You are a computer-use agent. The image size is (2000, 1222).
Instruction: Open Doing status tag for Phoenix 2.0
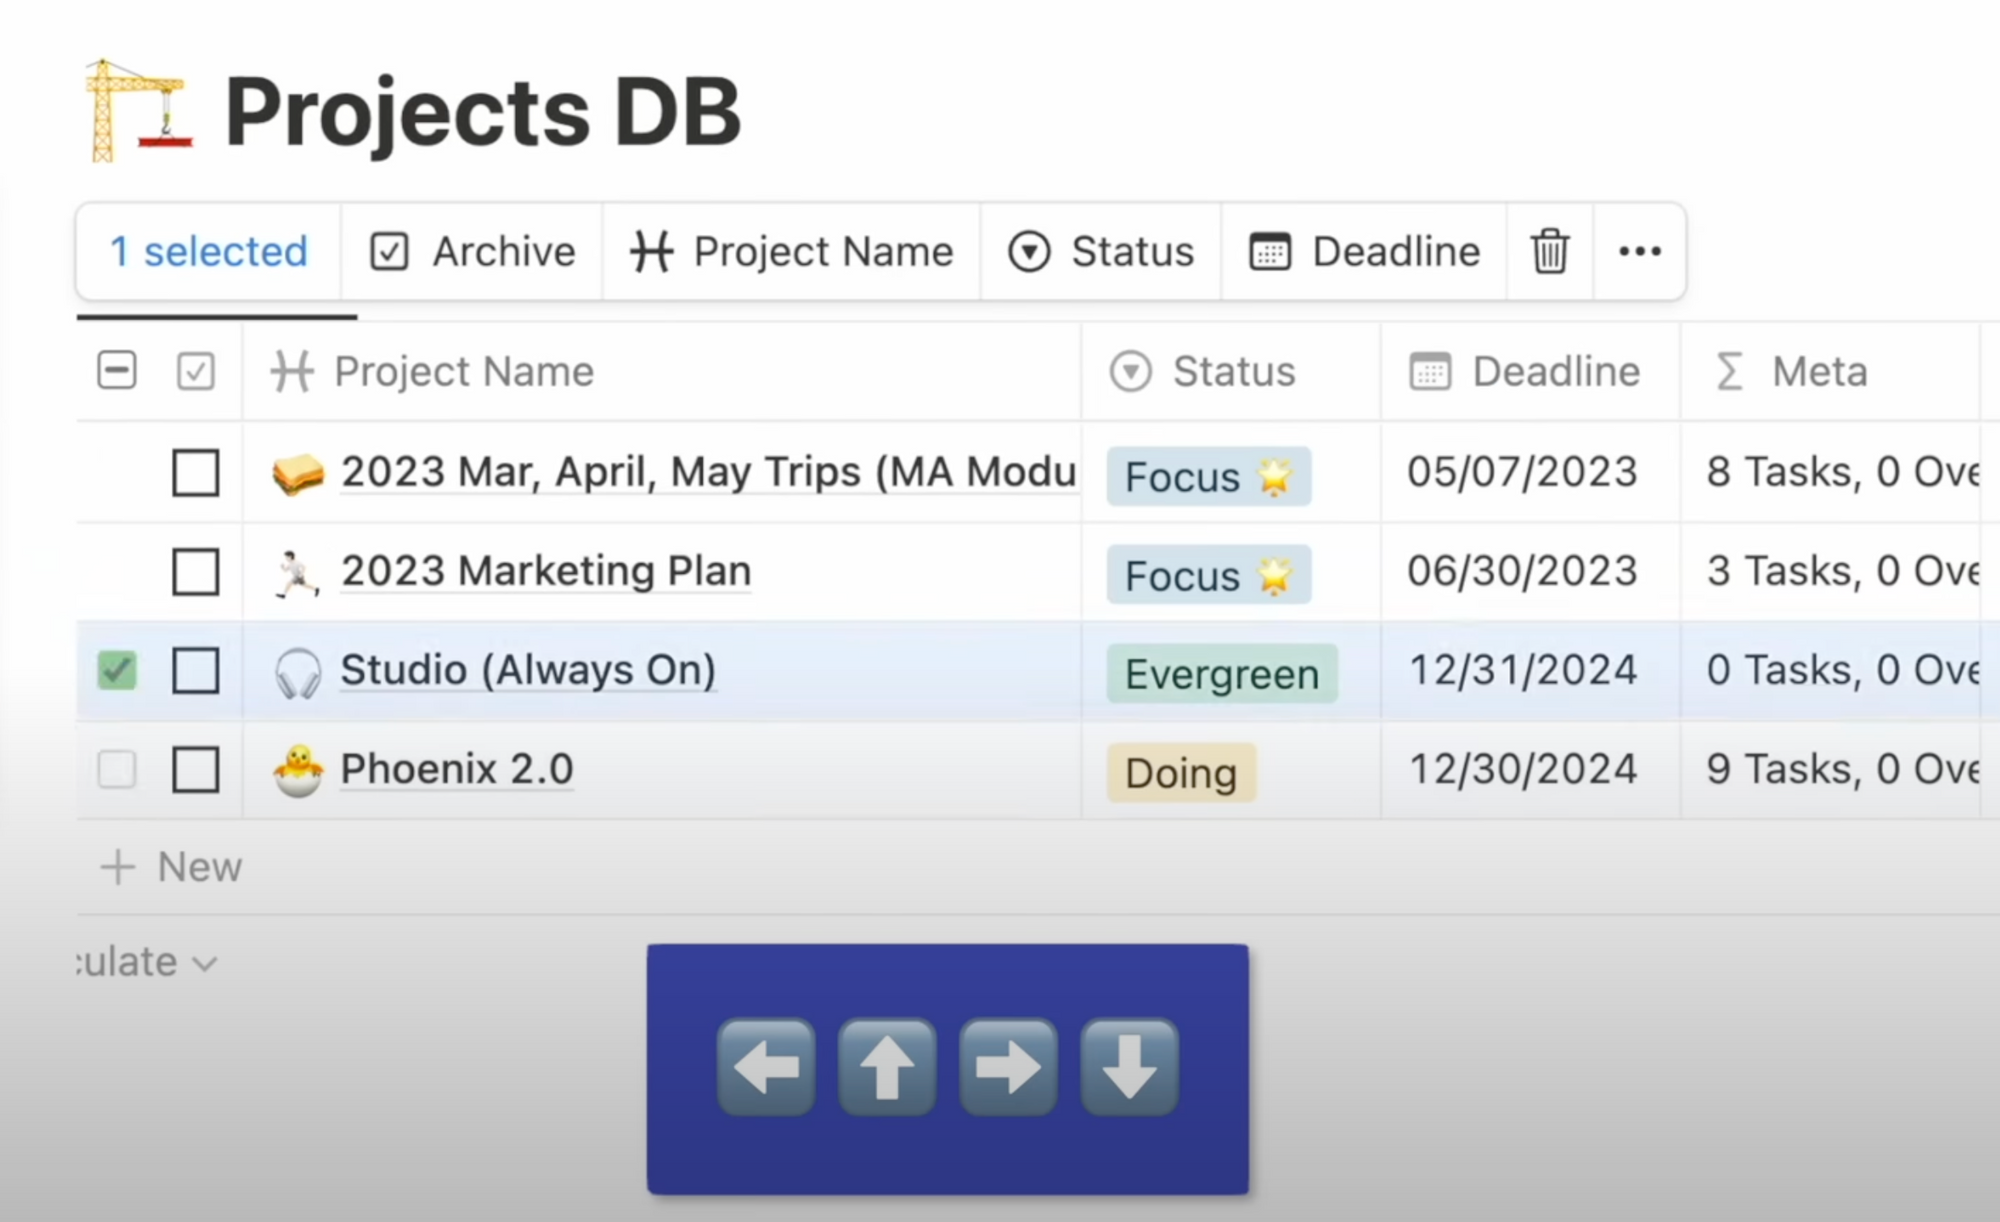(1181, 773)
